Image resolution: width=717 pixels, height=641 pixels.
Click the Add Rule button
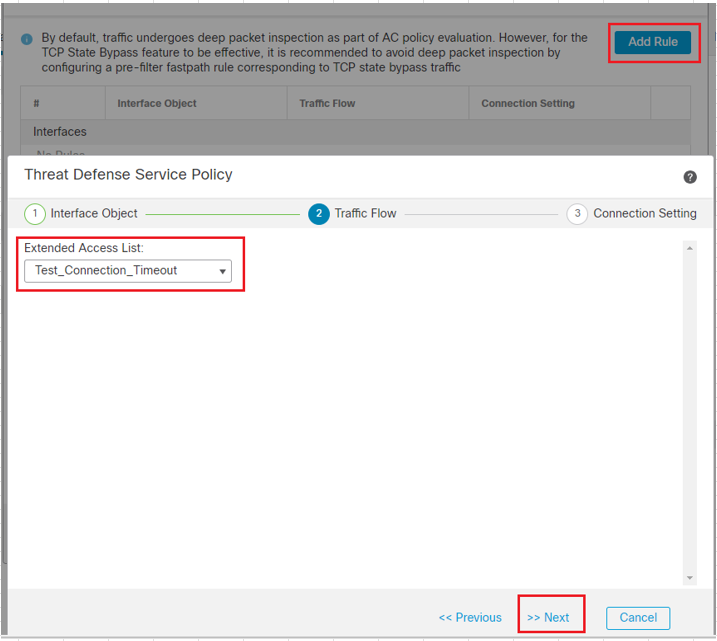(653, 42)
